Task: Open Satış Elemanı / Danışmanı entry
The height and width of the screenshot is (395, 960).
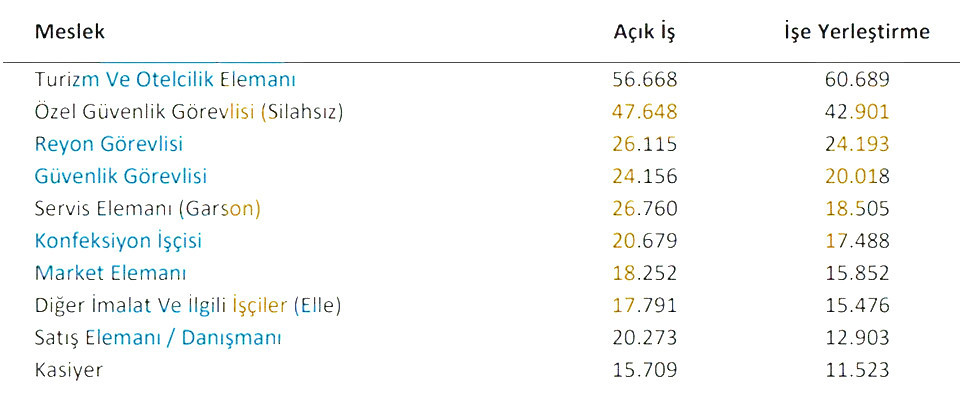Action: 158,338
